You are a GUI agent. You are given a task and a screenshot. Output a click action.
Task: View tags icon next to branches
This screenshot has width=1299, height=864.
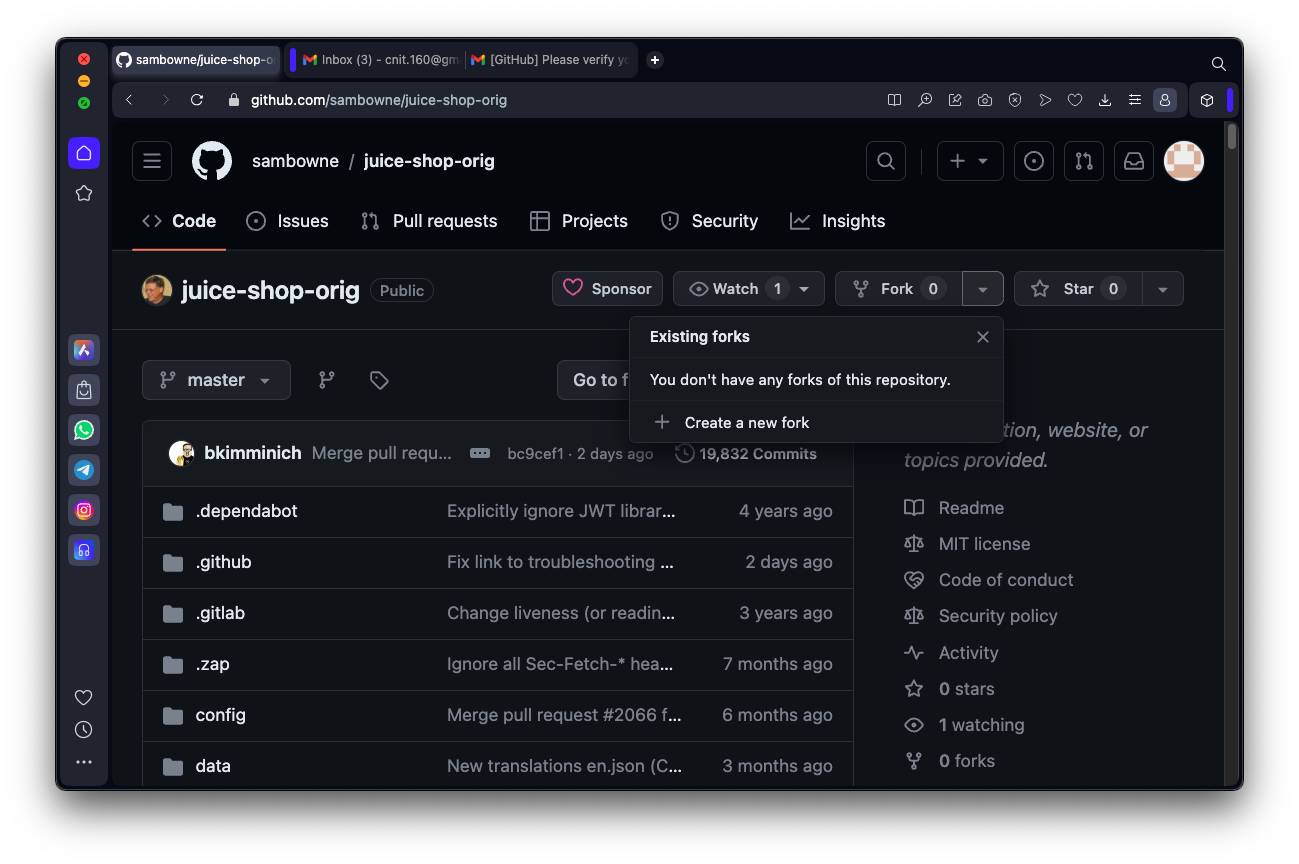click(x=379, y=380)
